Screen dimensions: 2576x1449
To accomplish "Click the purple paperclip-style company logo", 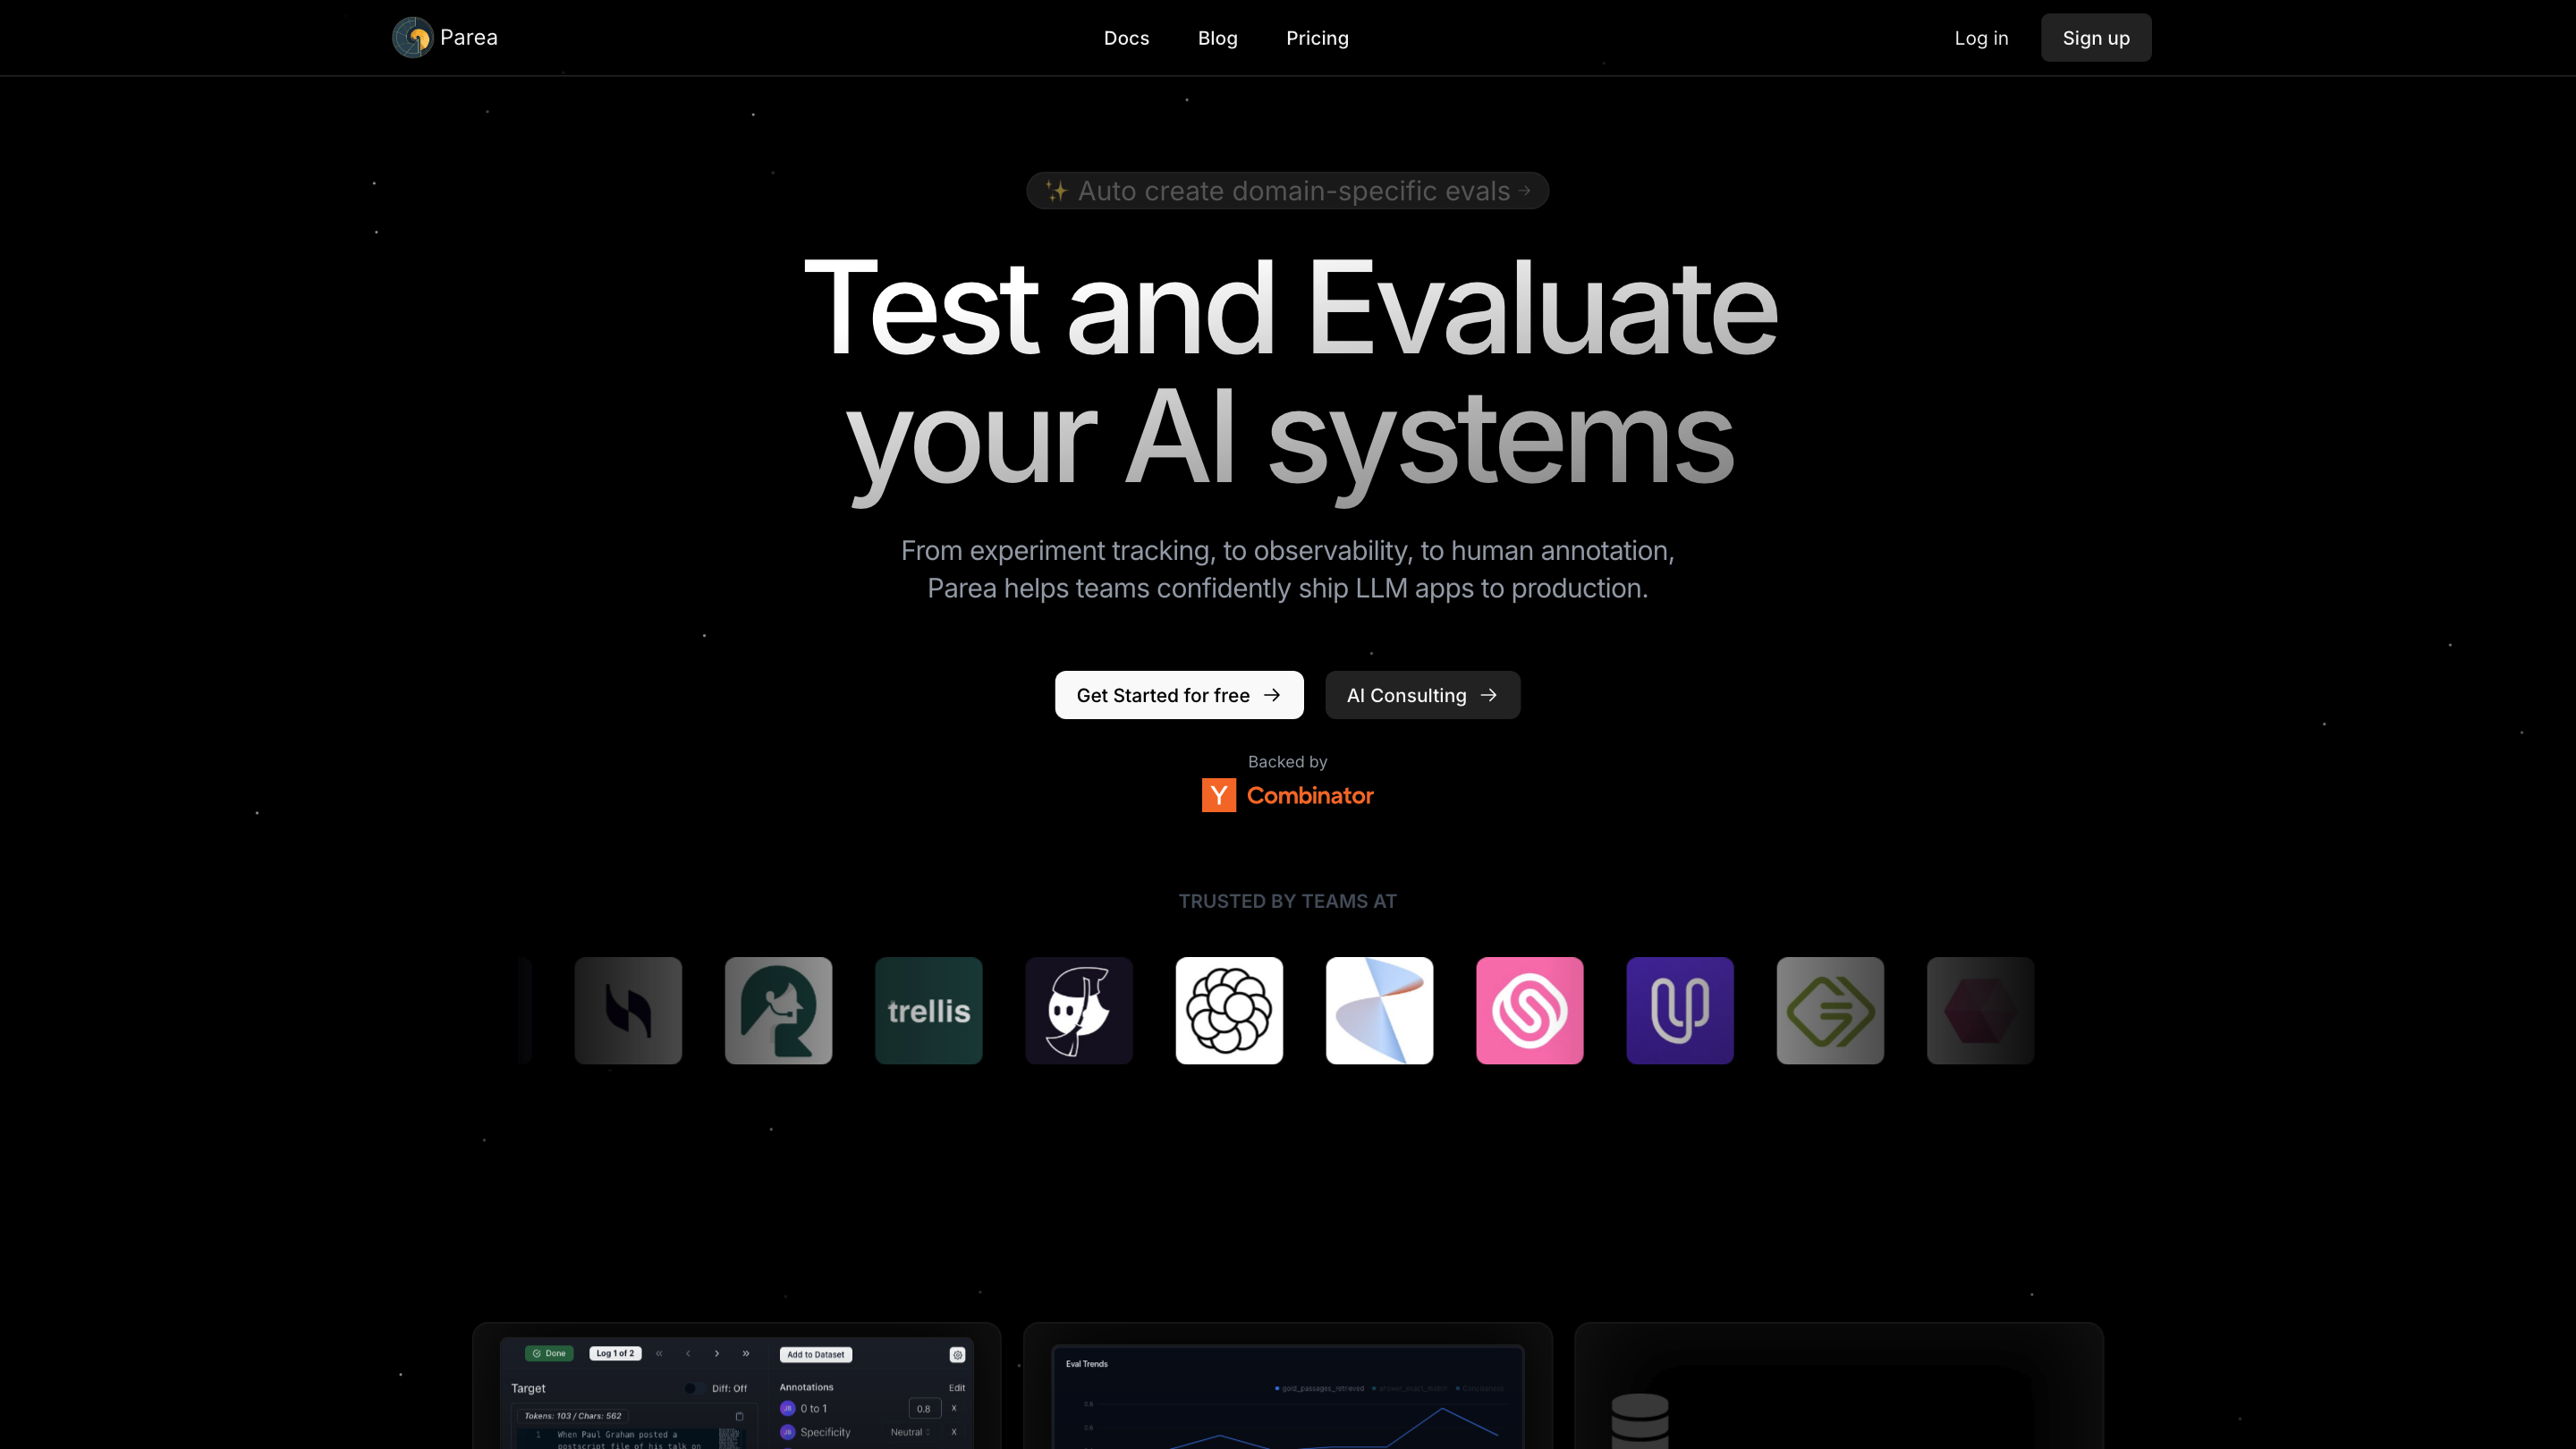I will 1679,1010.
